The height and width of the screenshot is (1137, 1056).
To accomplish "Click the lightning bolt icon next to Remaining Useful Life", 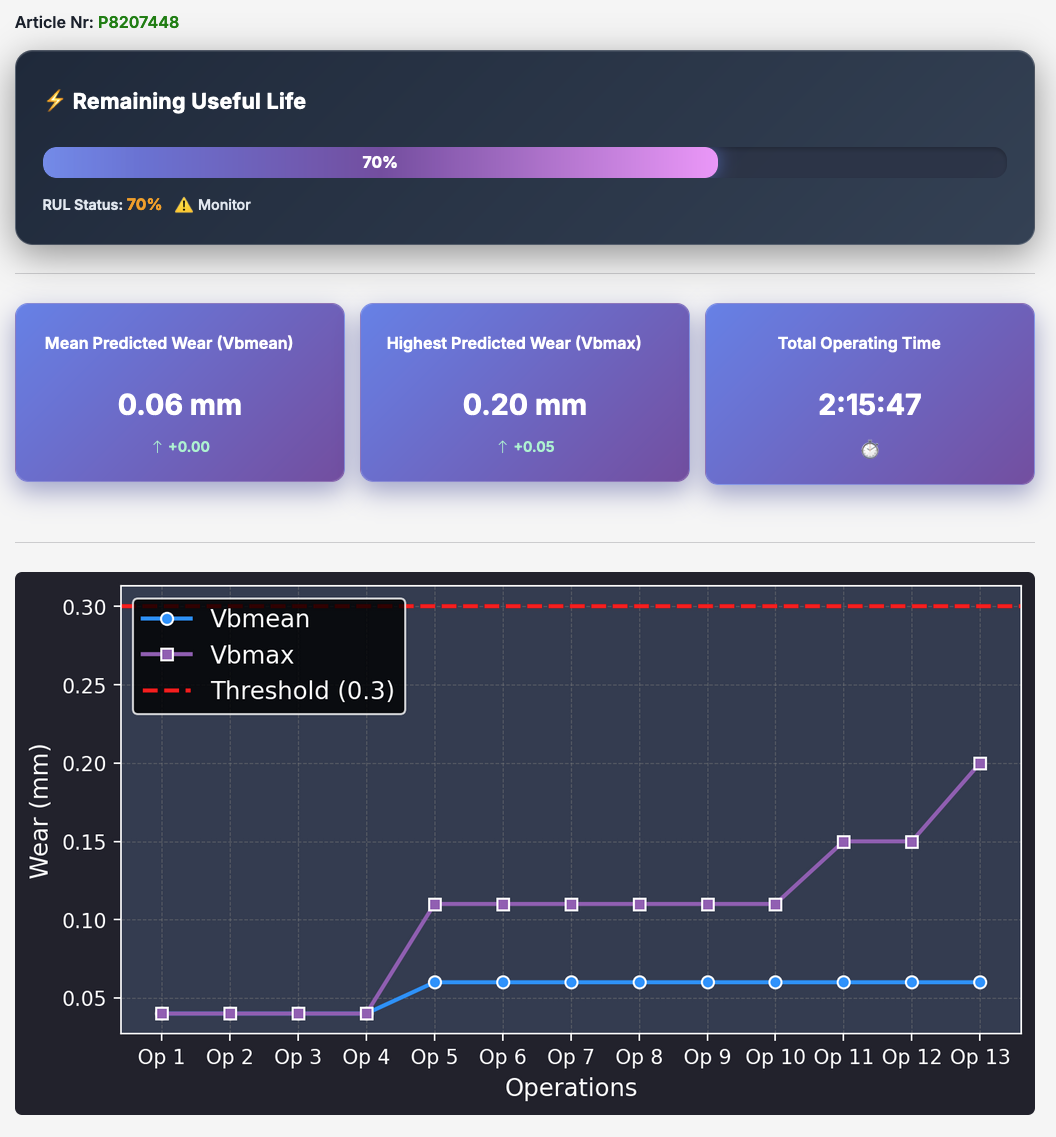I will 55,100.
